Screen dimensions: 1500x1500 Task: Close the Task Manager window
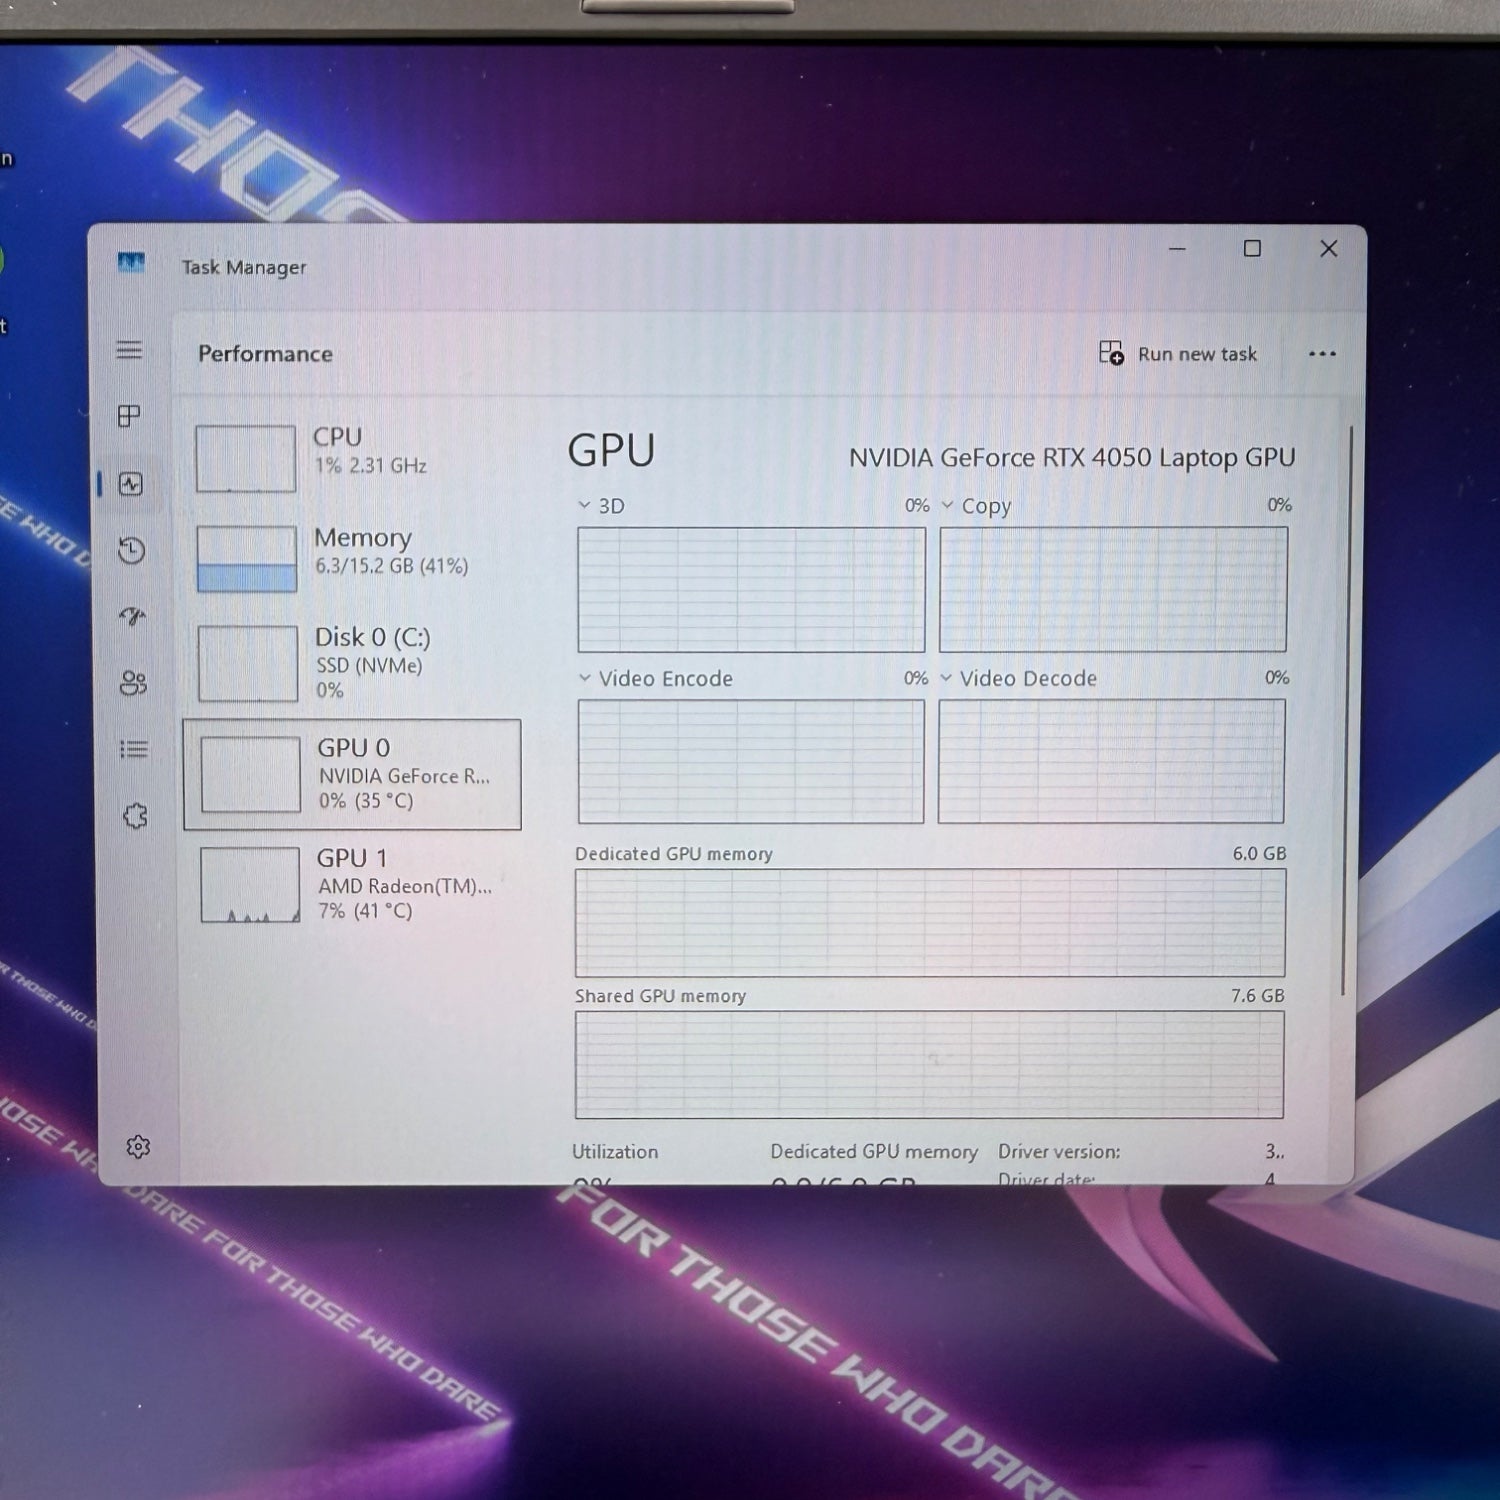(1329, 249)
